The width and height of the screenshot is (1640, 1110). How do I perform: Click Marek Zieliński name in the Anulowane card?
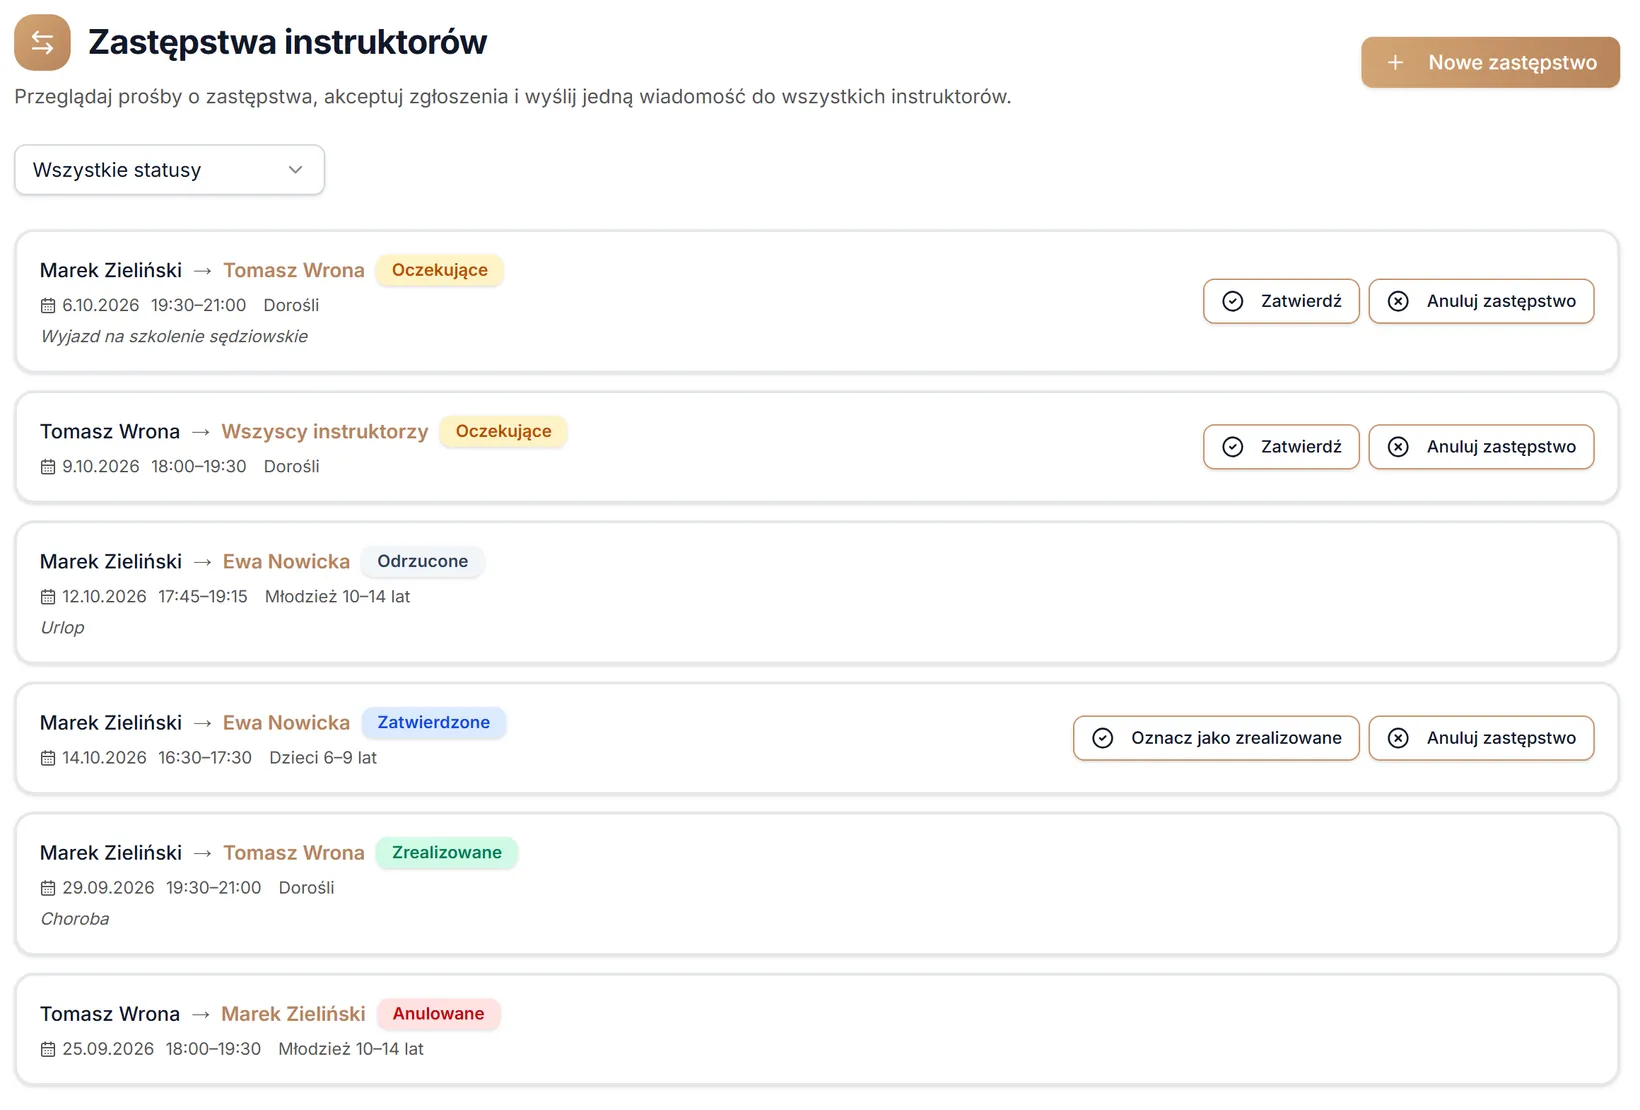pos(293,1014)
